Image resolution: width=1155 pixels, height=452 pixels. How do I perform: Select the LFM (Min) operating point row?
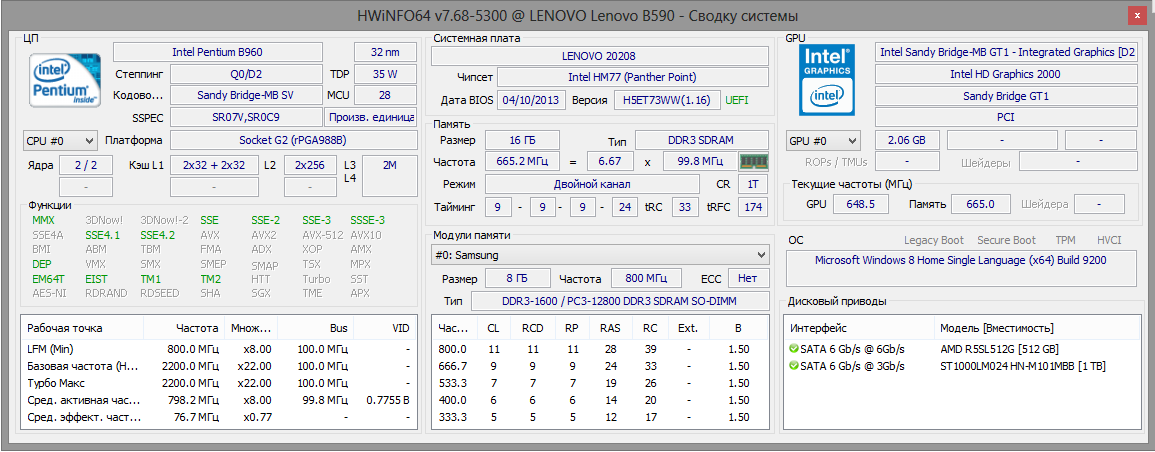click(218, 349)
